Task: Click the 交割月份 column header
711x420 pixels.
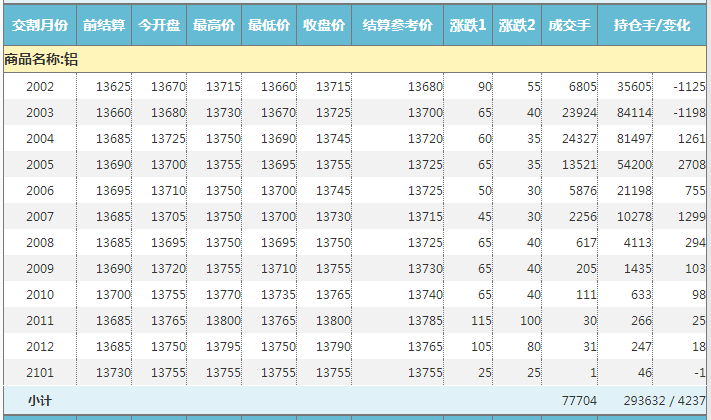Action: [40, 24]
